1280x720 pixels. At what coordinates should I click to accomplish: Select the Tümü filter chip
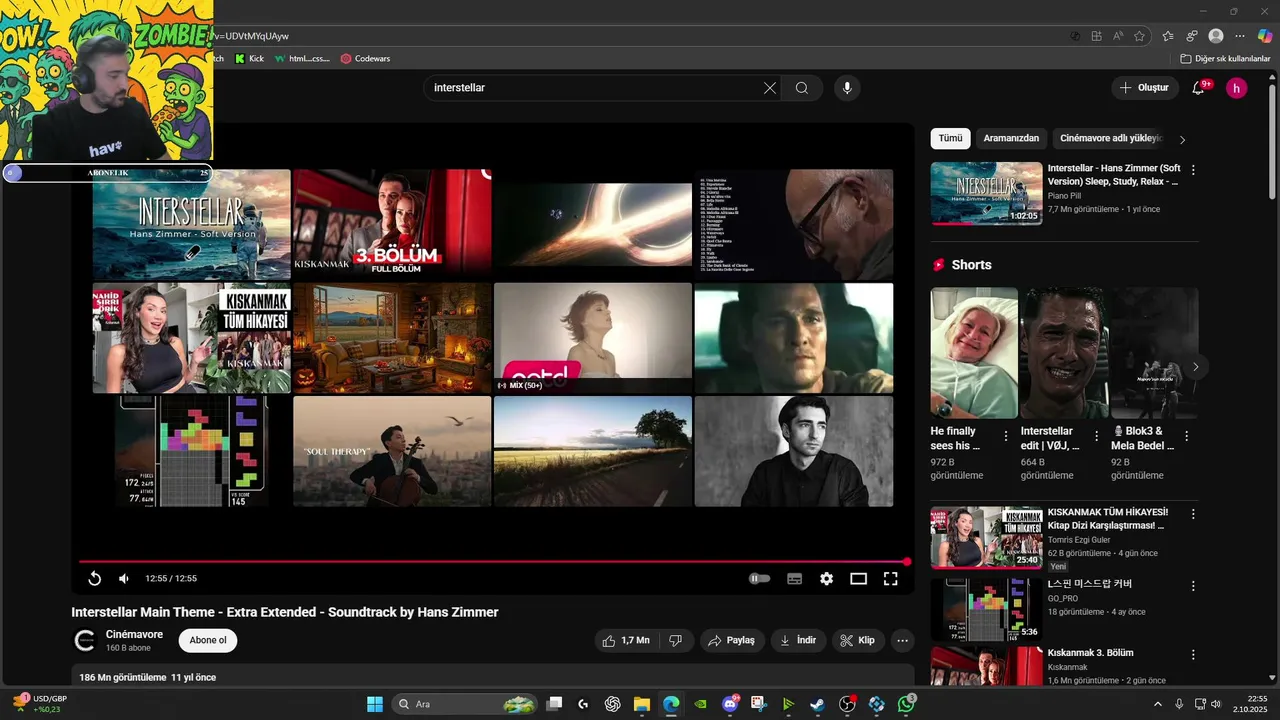[x=950, y=138]
